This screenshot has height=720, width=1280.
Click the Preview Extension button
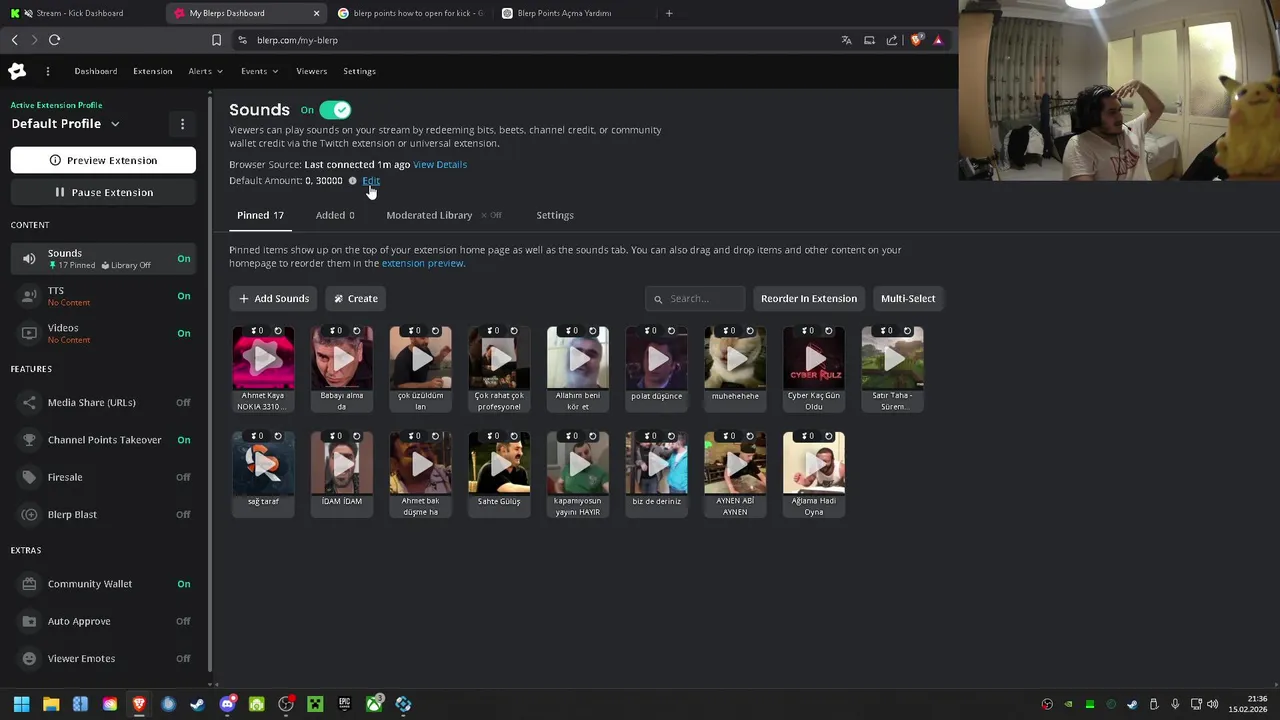coord(103,160)
